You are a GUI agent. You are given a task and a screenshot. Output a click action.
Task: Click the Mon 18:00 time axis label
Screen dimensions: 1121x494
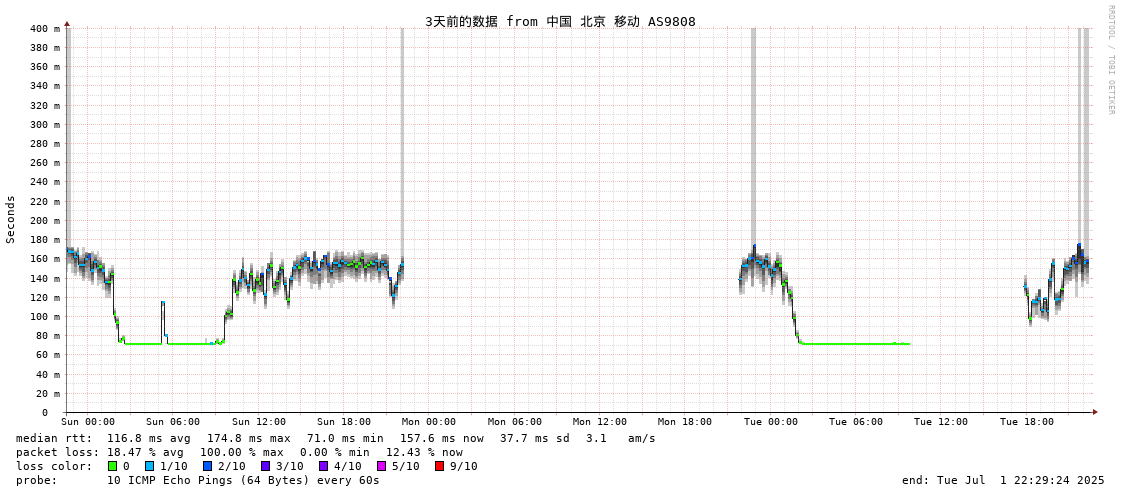click(x=685, y=422)
